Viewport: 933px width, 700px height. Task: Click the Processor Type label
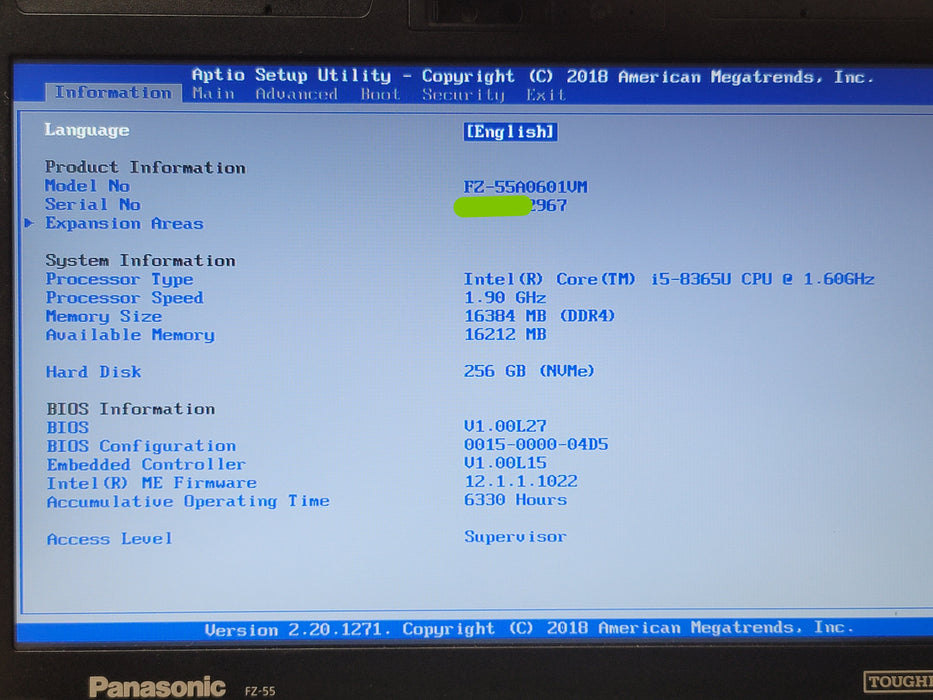click(120, 279)
